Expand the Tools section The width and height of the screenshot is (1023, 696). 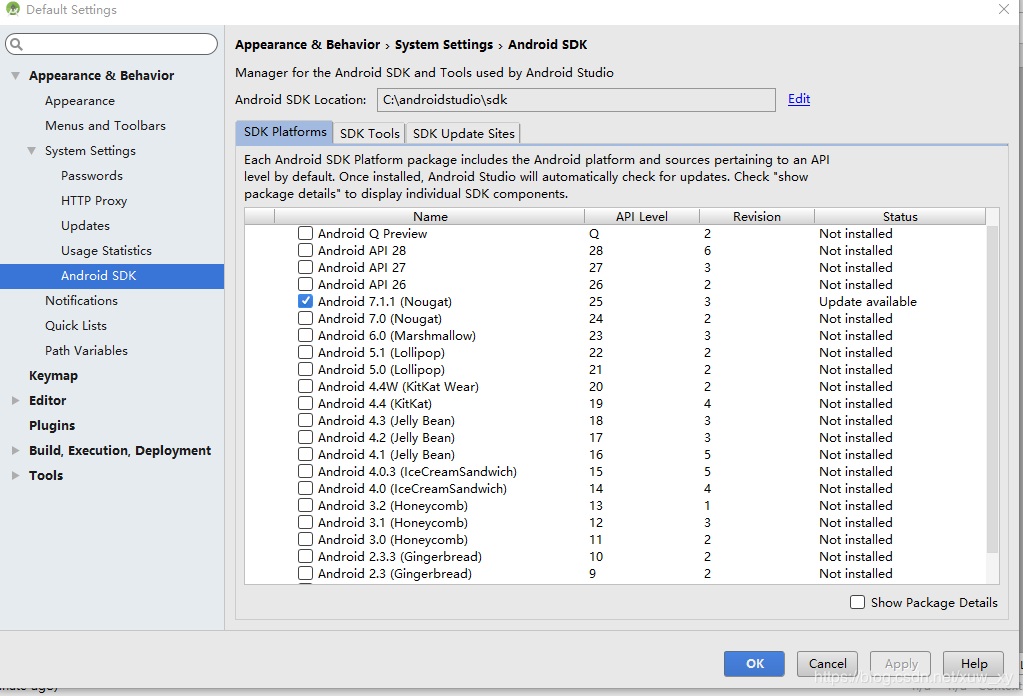[16, 476]
